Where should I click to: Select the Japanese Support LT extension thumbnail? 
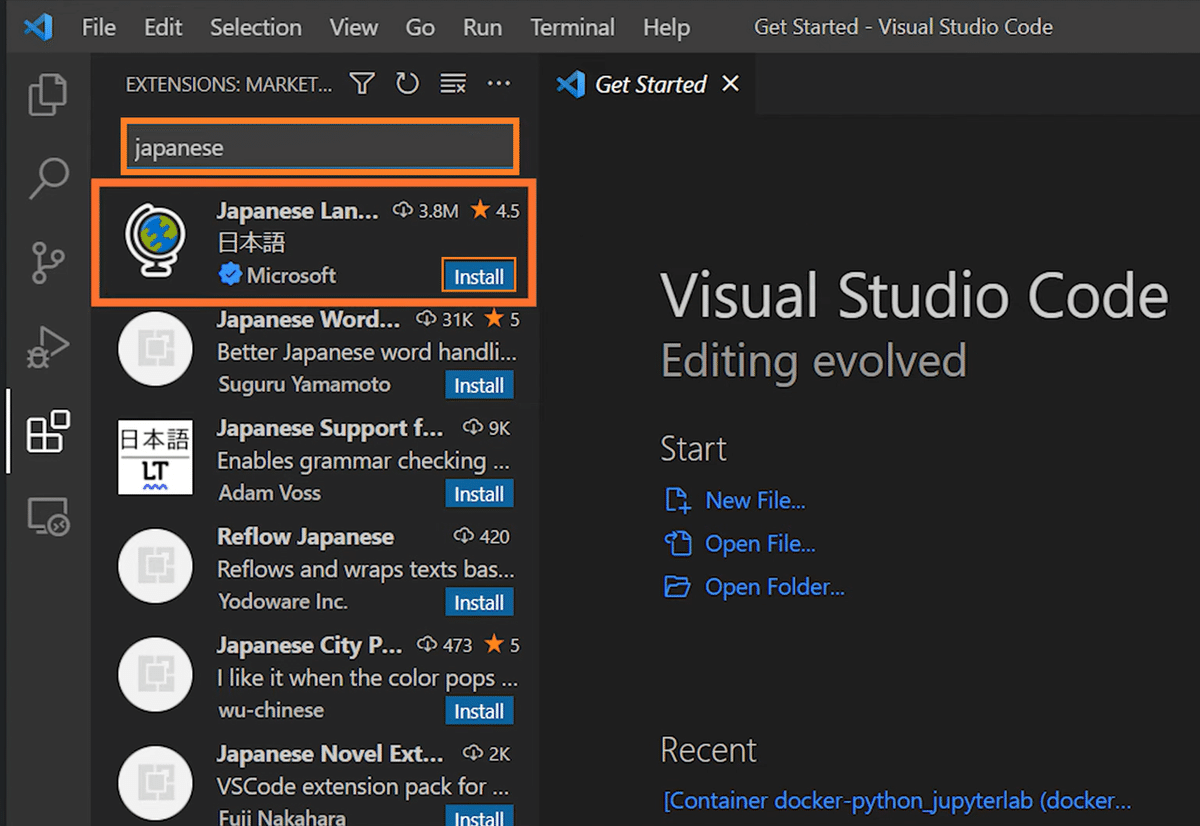coord(155,457)
